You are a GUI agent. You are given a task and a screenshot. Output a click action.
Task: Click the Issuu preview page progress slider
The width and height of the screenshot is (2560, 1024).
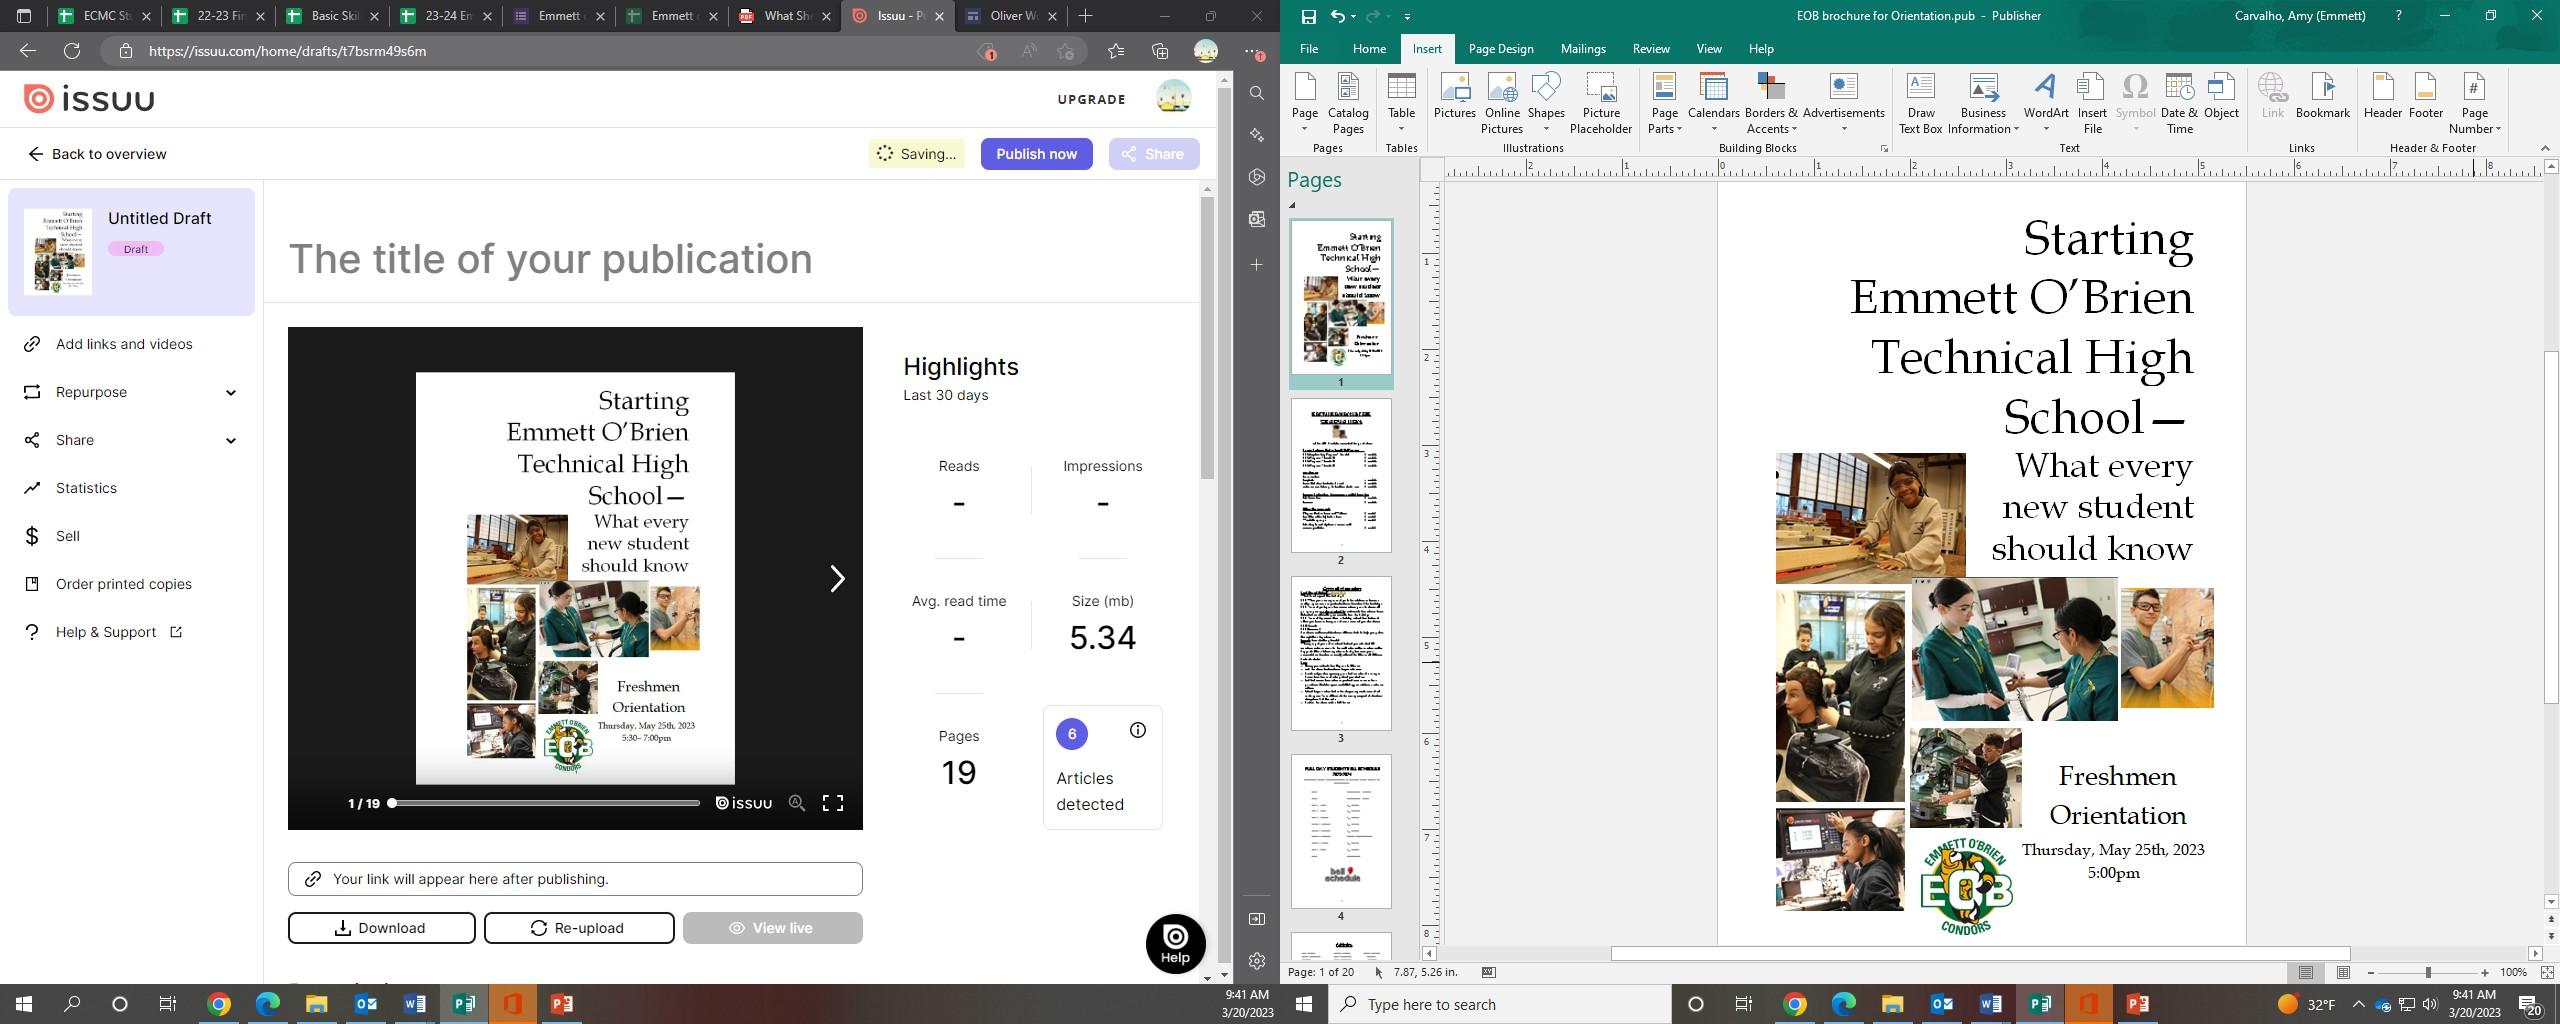tap(545, 803)
